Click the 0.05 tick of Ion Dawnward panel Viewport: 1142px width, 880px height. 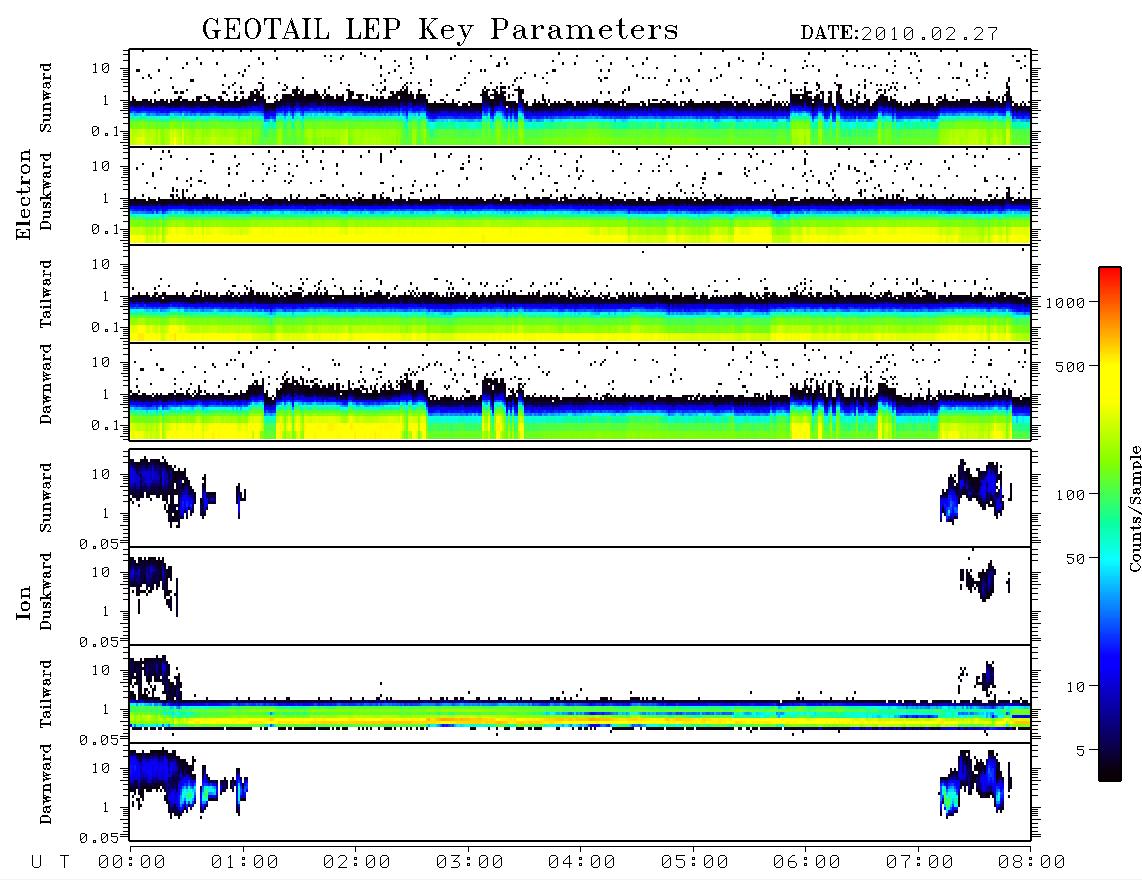click(98, 838)
